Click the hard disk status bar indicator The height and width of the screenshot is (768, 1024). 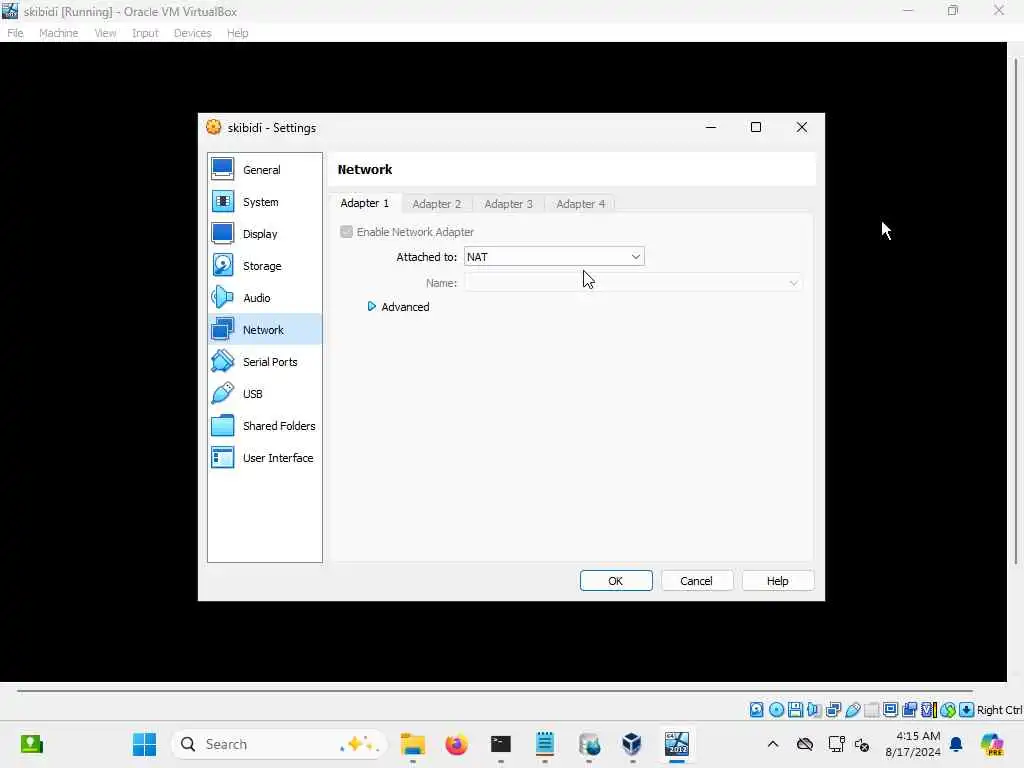(756, 710)
